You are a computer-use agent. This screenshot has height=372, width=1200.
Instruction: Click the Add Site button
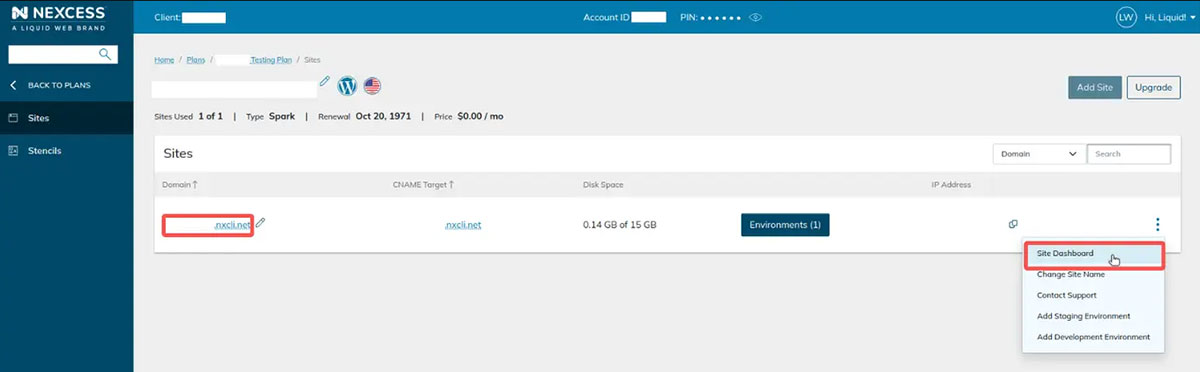[1094, 87]
